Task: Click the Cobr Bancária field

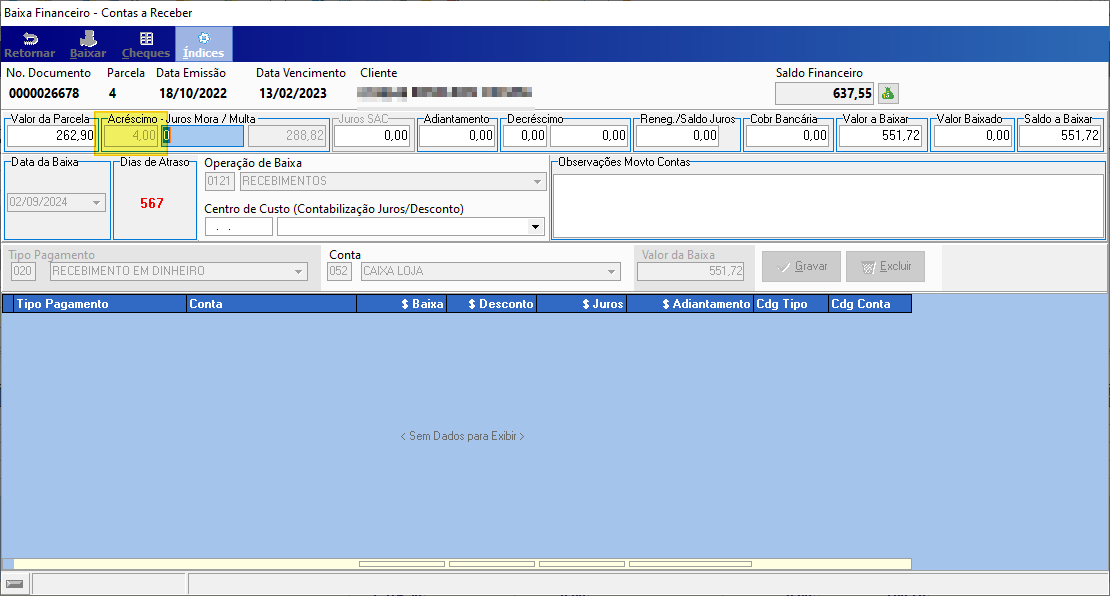Action: (787, 135)
